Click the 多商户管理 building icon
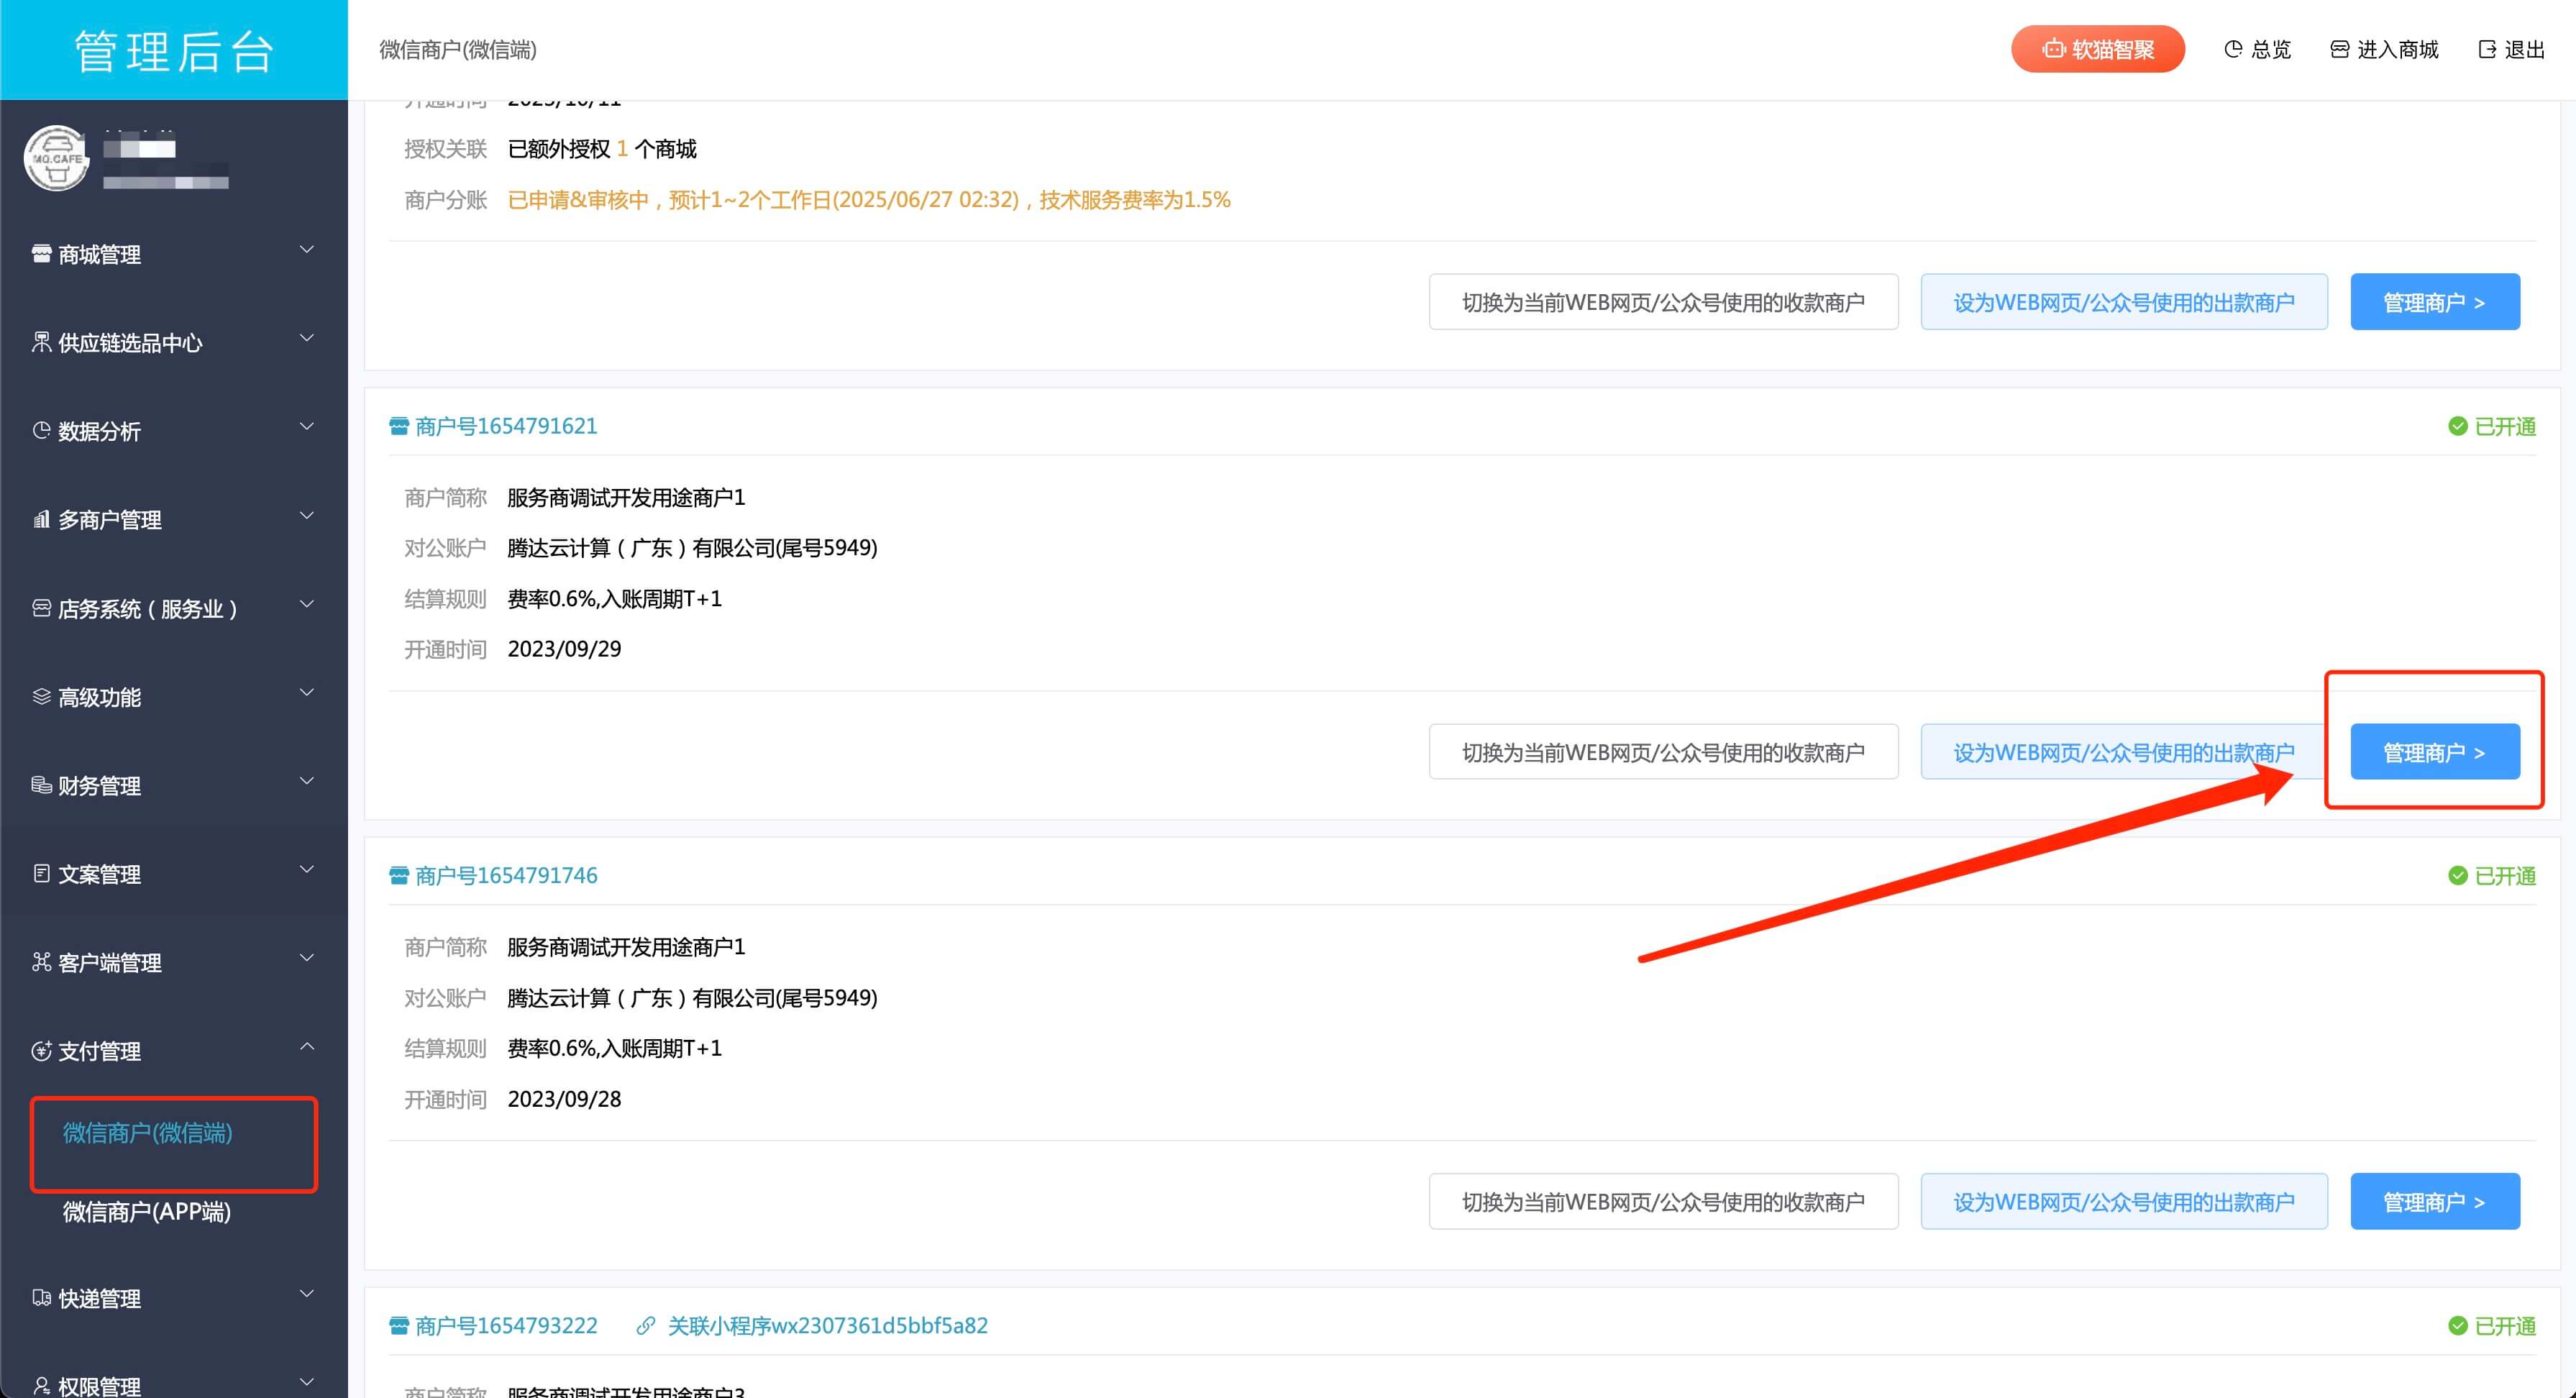 point(41,519)
